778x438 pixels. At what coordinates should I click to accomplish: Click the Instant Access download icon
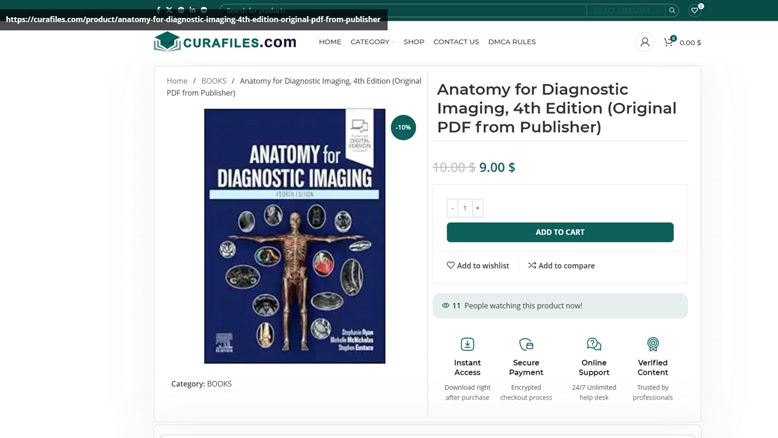[x=467, y=344]
